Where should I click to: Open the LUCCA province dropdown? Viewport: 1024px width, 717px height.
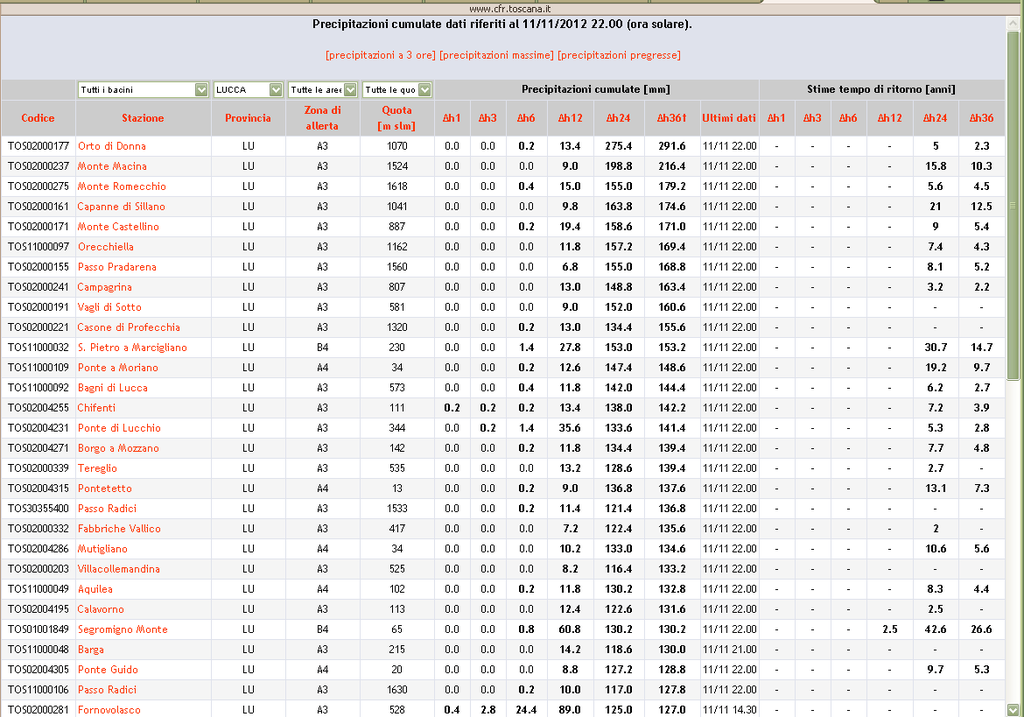tap(248, 90)
